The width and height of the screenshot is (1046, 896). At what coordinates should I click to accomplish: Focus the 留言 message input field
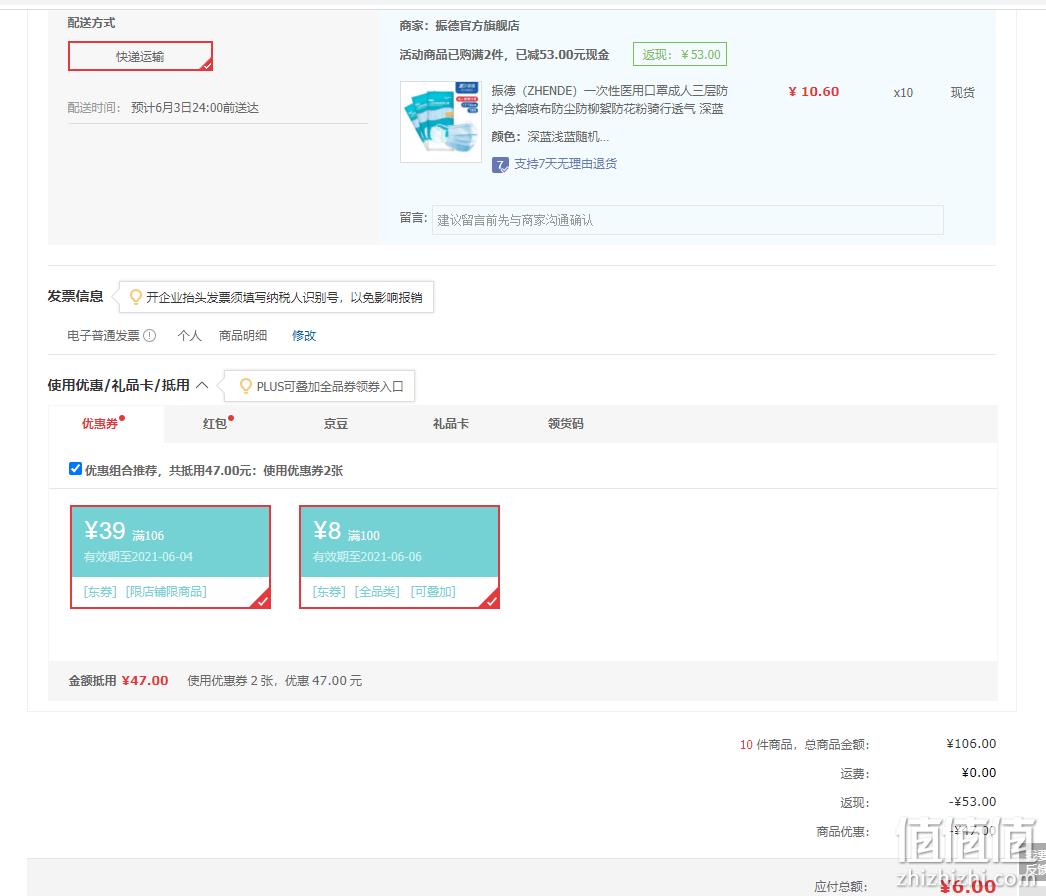pos(688,220)
